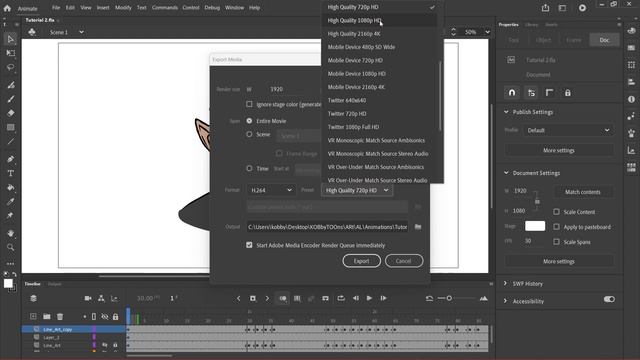This screenshot has width=640, height=360.
Task: Collapse the Document Settings section
Action: [506, 173]
